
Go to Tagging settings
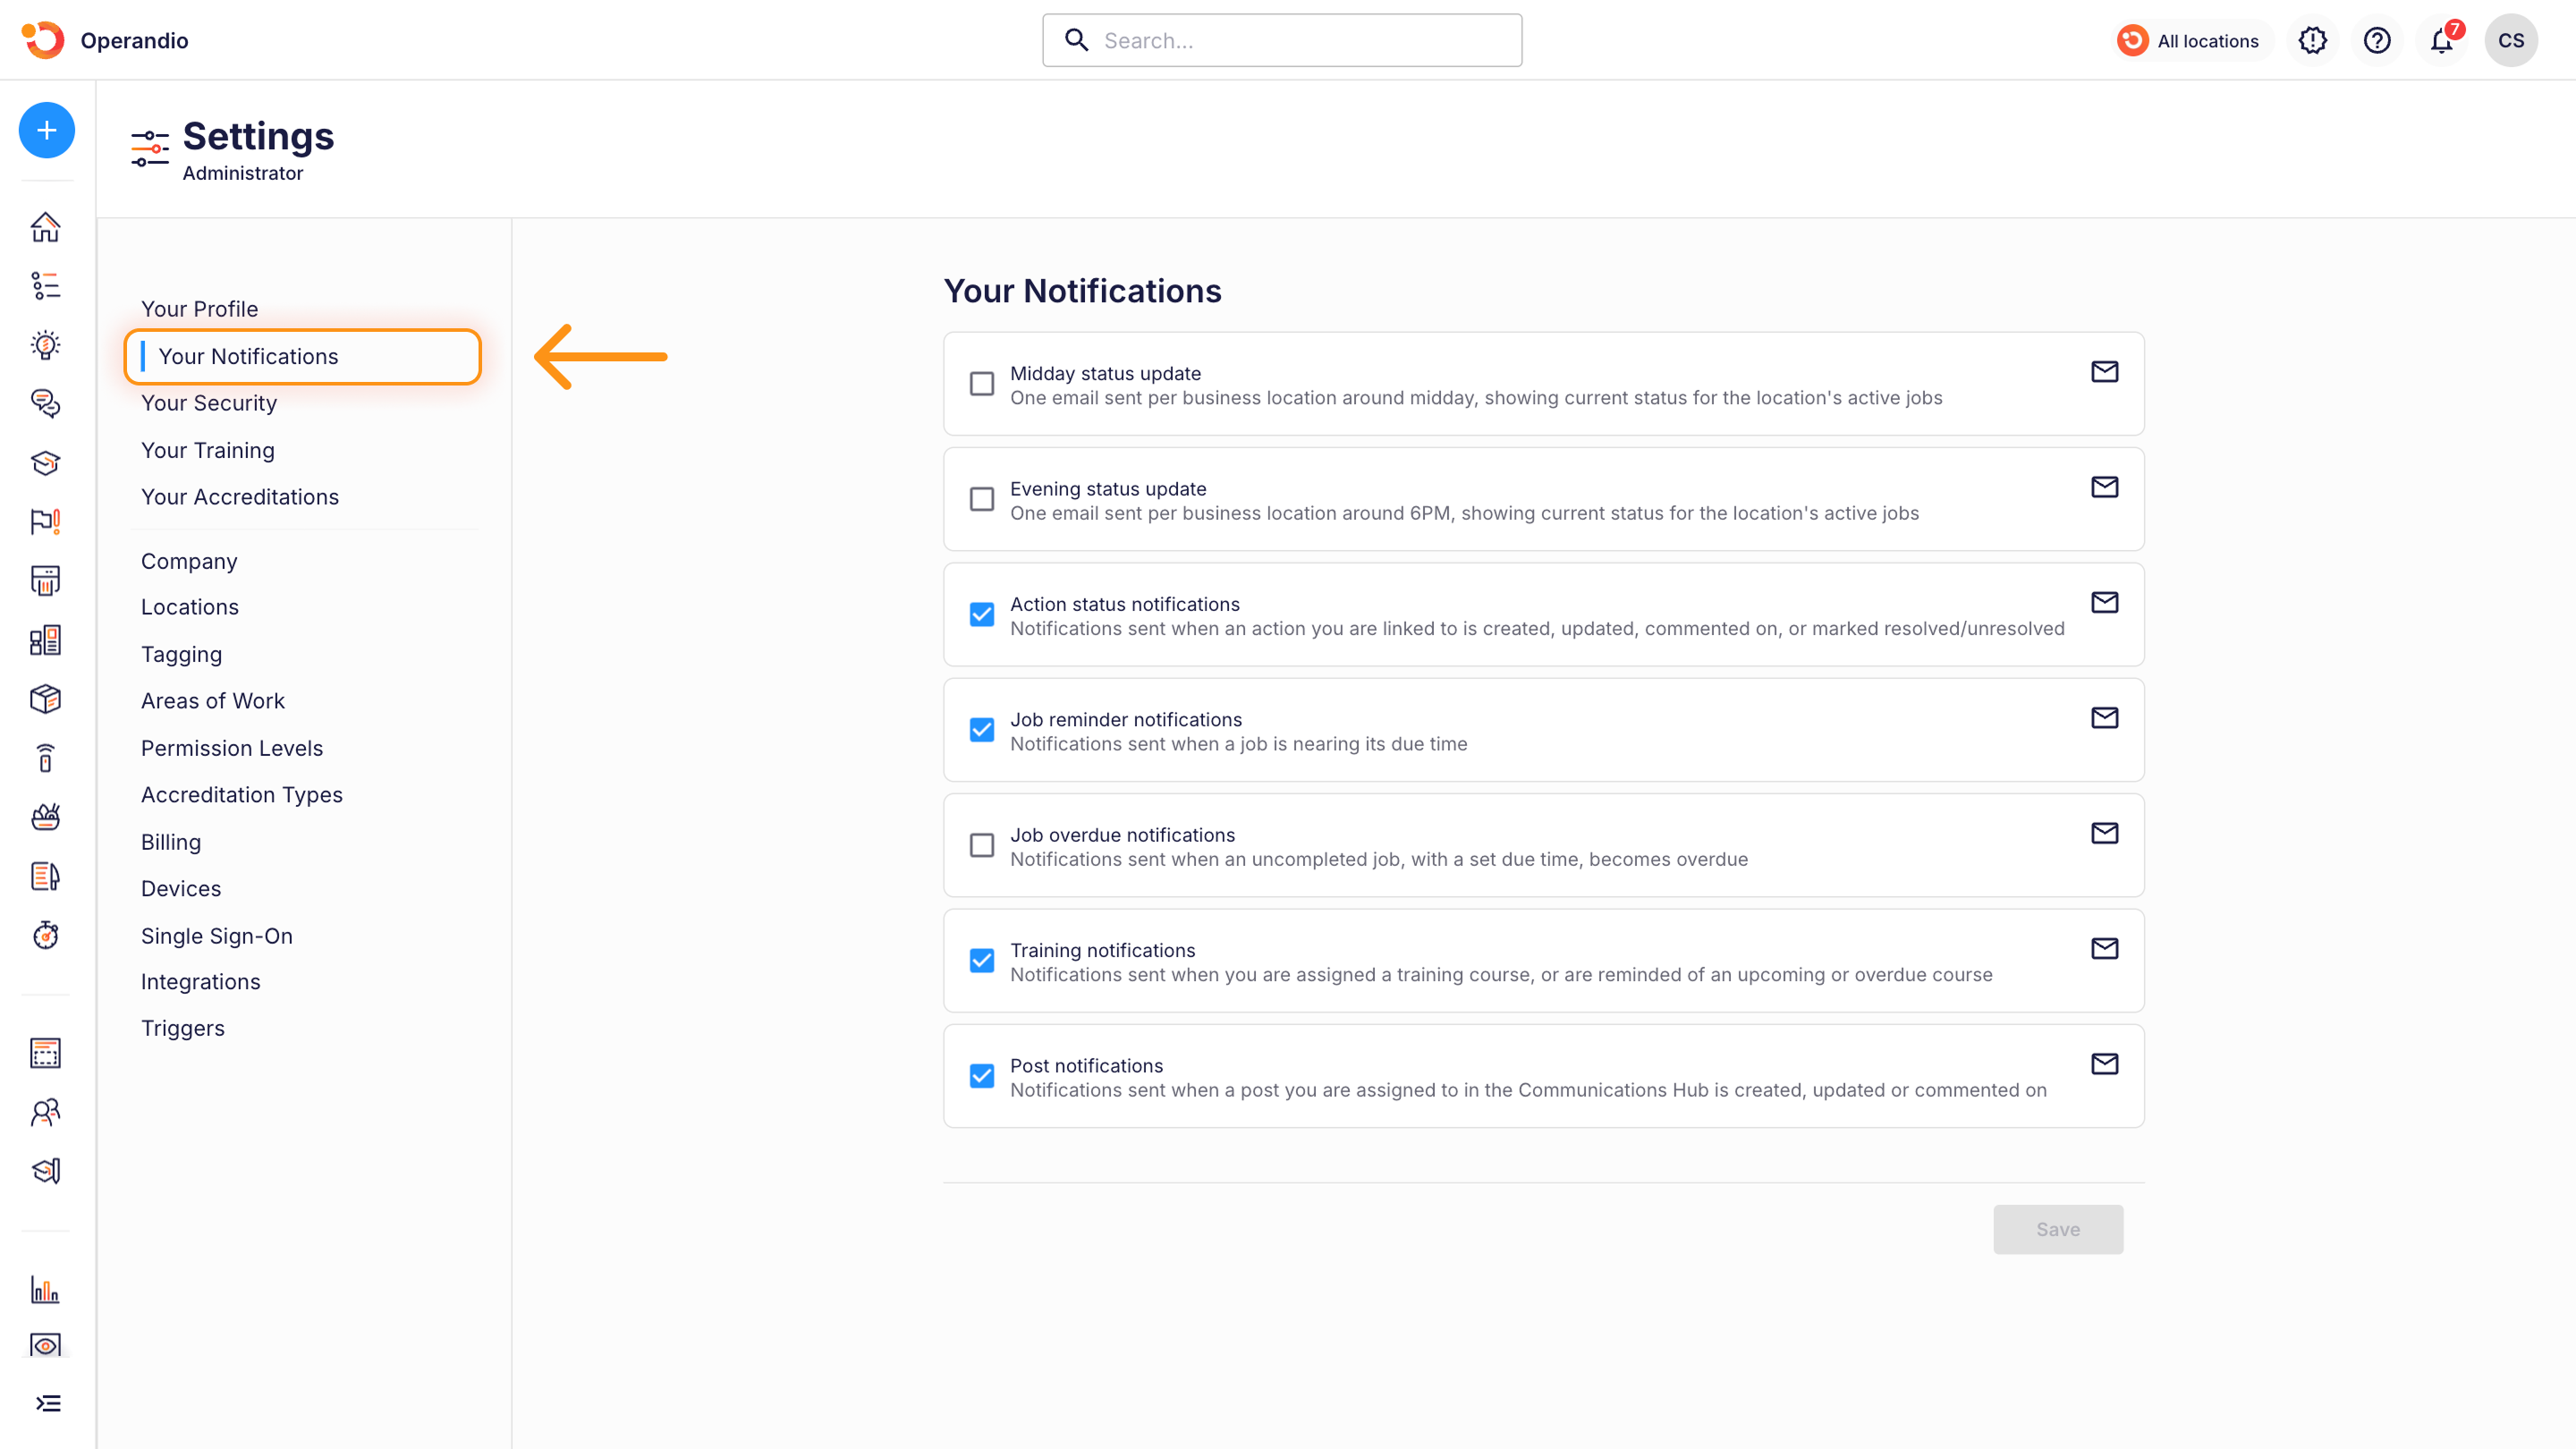(181, 654)
